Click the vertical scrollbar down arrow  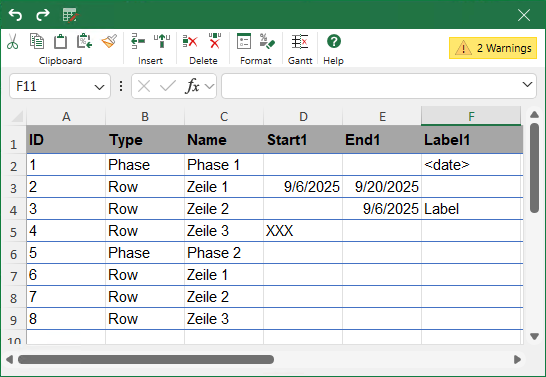click(535, 336)
